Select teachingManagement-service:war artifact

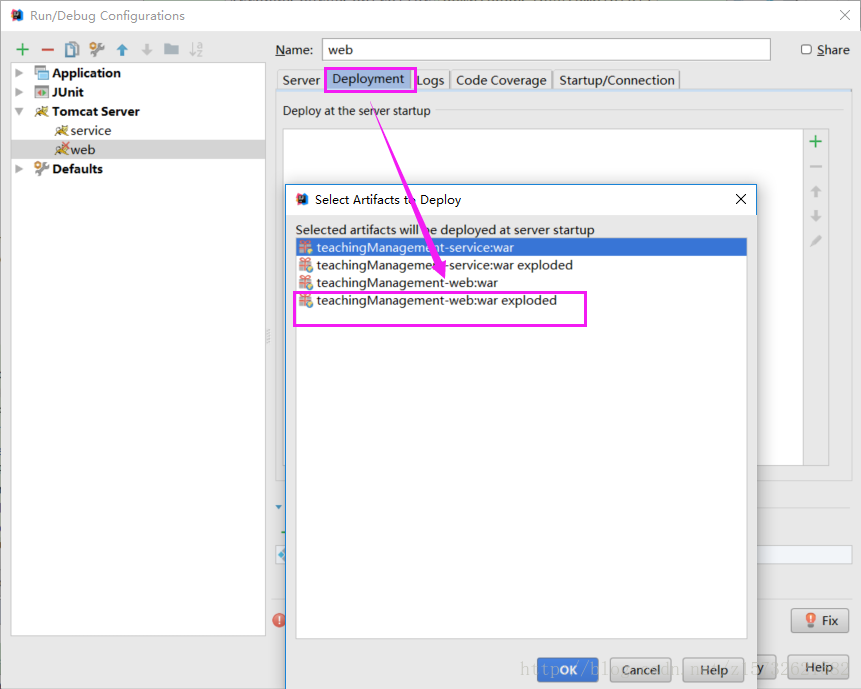(521, 248)
